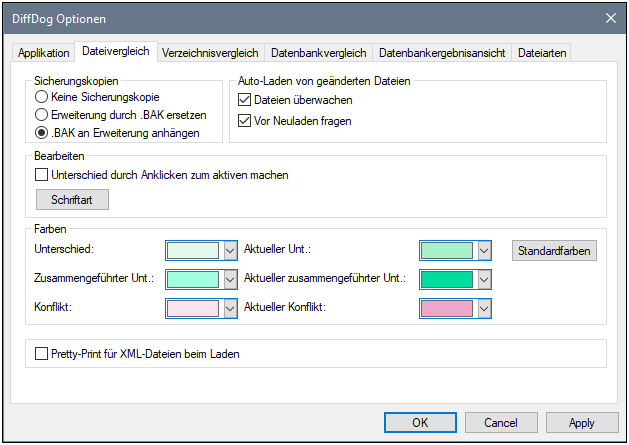Expand Aktueller Unt. color dropdown arrow
Image resolution: width=629 pixels, height=445 pixels.
pyautogui.click(x=484, y=251)
